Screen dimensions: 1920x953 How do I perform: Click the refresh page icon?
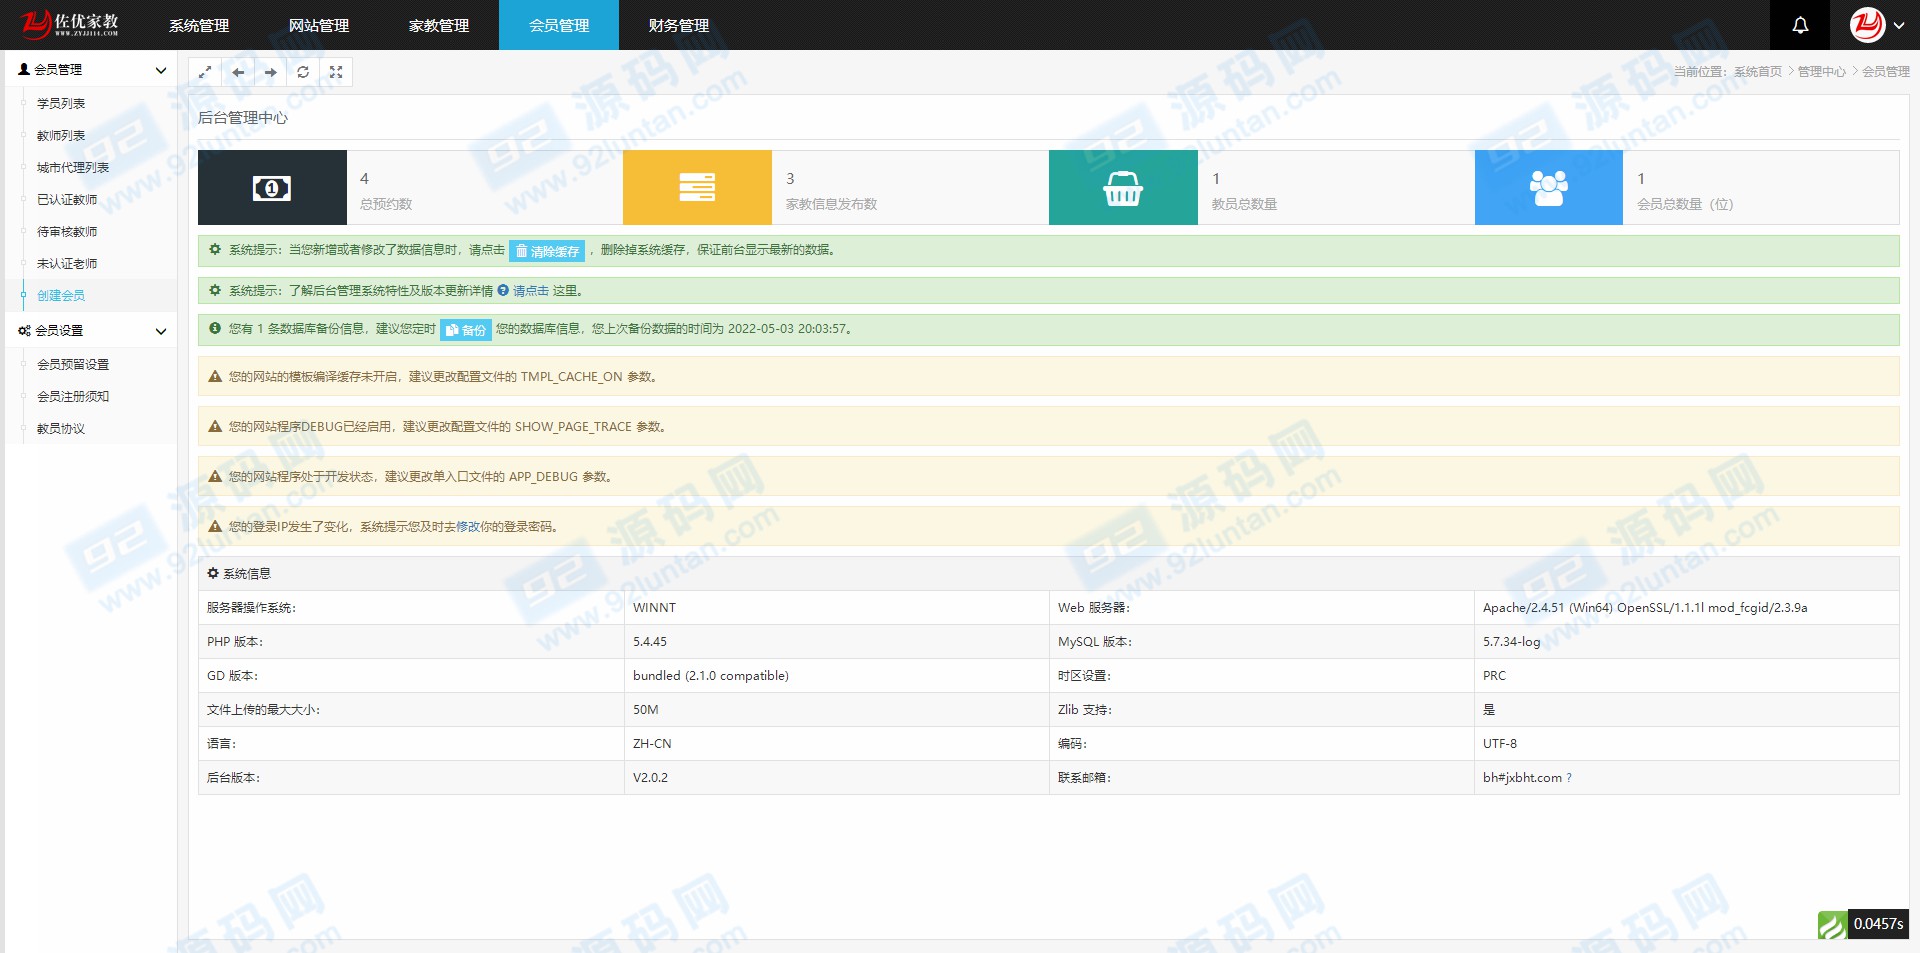click(303, 72)
